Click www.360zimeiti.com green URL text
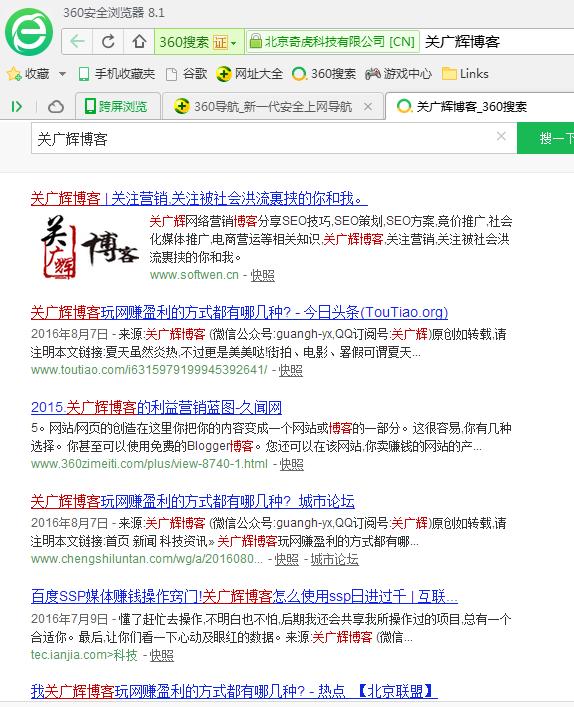The height and width of the screenshot is (707, 574). click(x=149, y=464)
